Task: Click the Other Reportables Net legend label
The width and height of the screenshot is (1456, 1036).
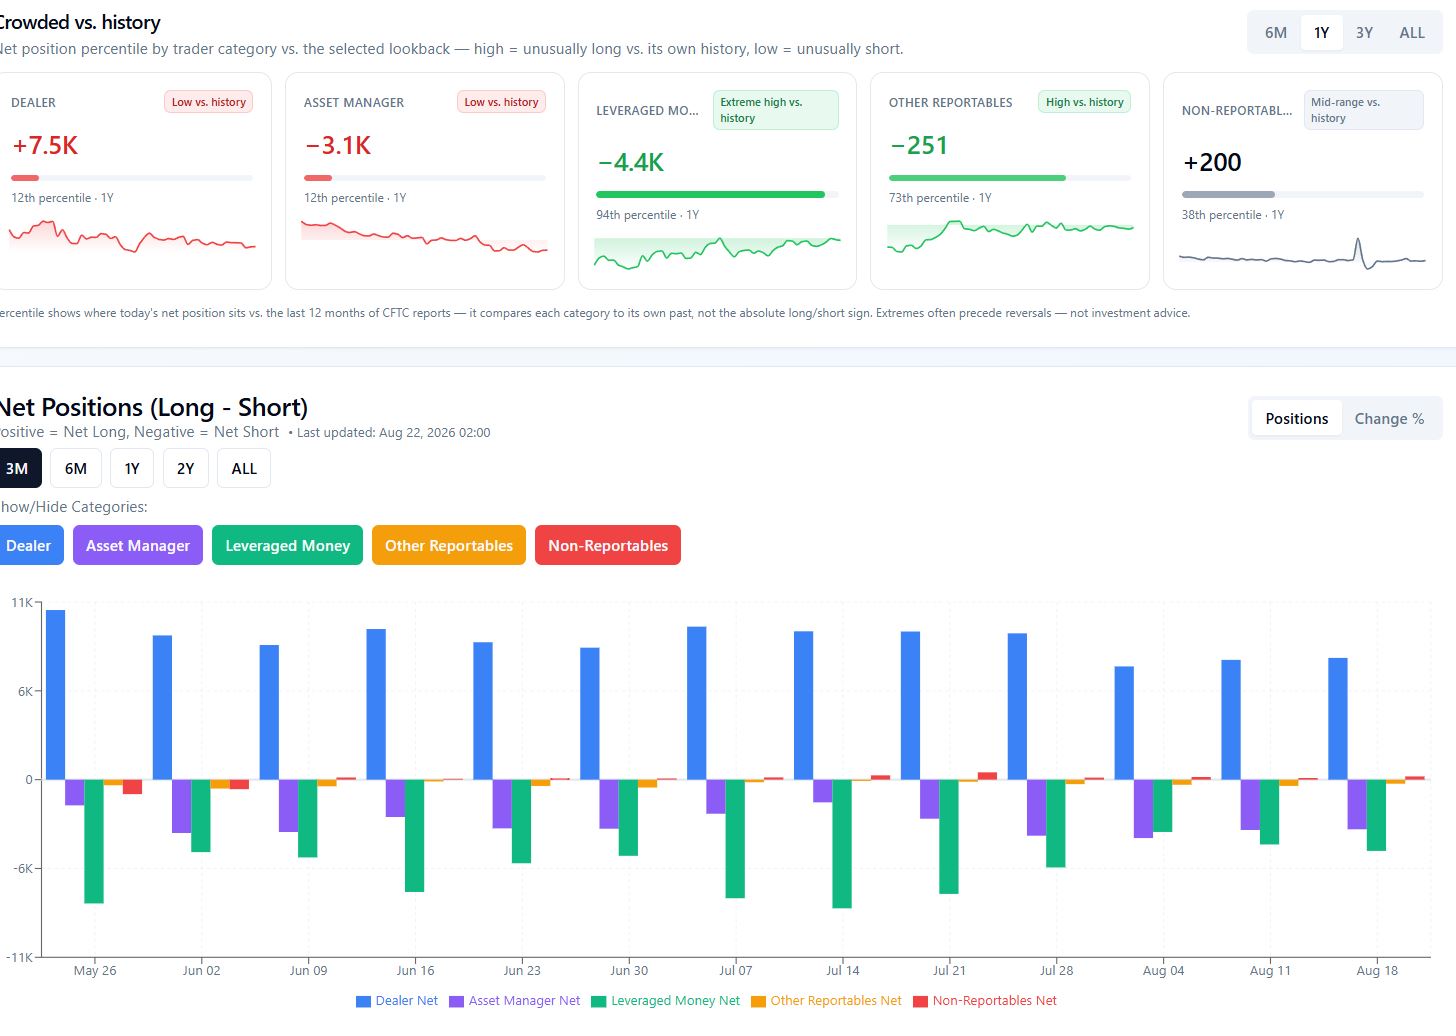Action: pos(836,1001)
